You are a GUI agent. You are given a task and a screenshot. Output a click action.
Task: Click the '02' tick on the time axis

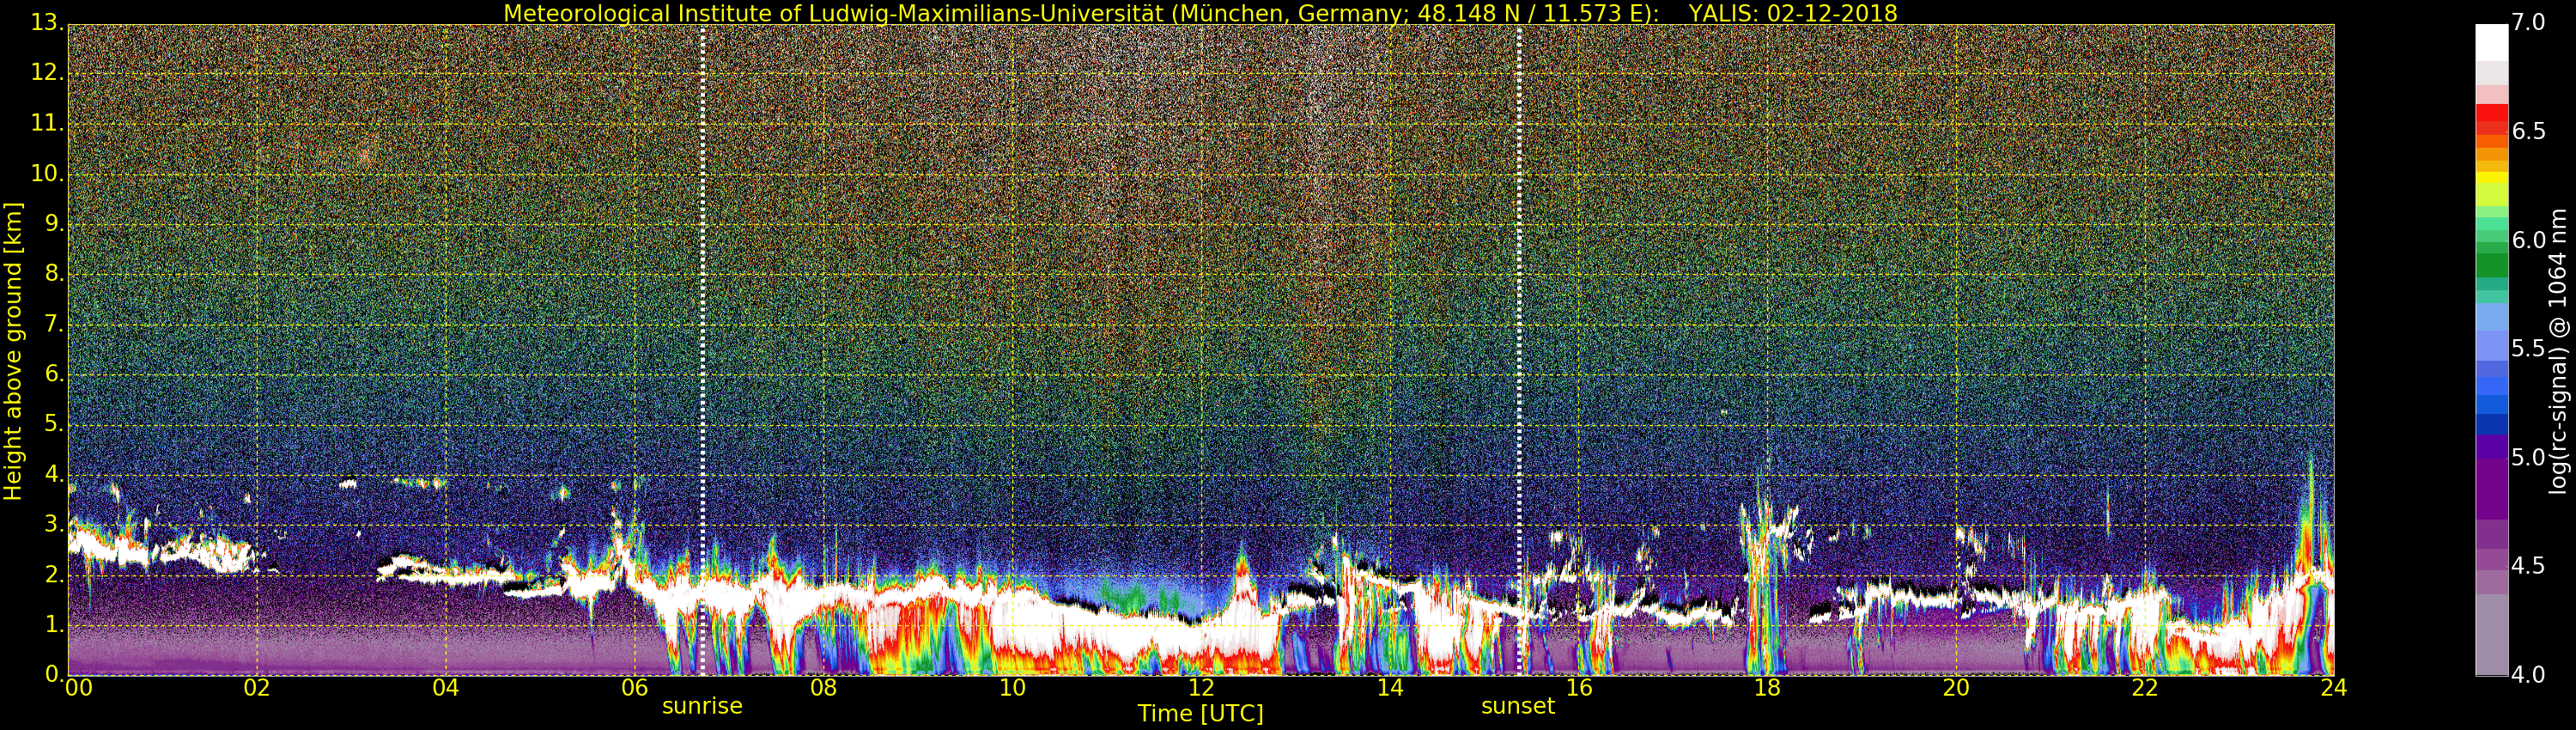click(x=257, y=688)
